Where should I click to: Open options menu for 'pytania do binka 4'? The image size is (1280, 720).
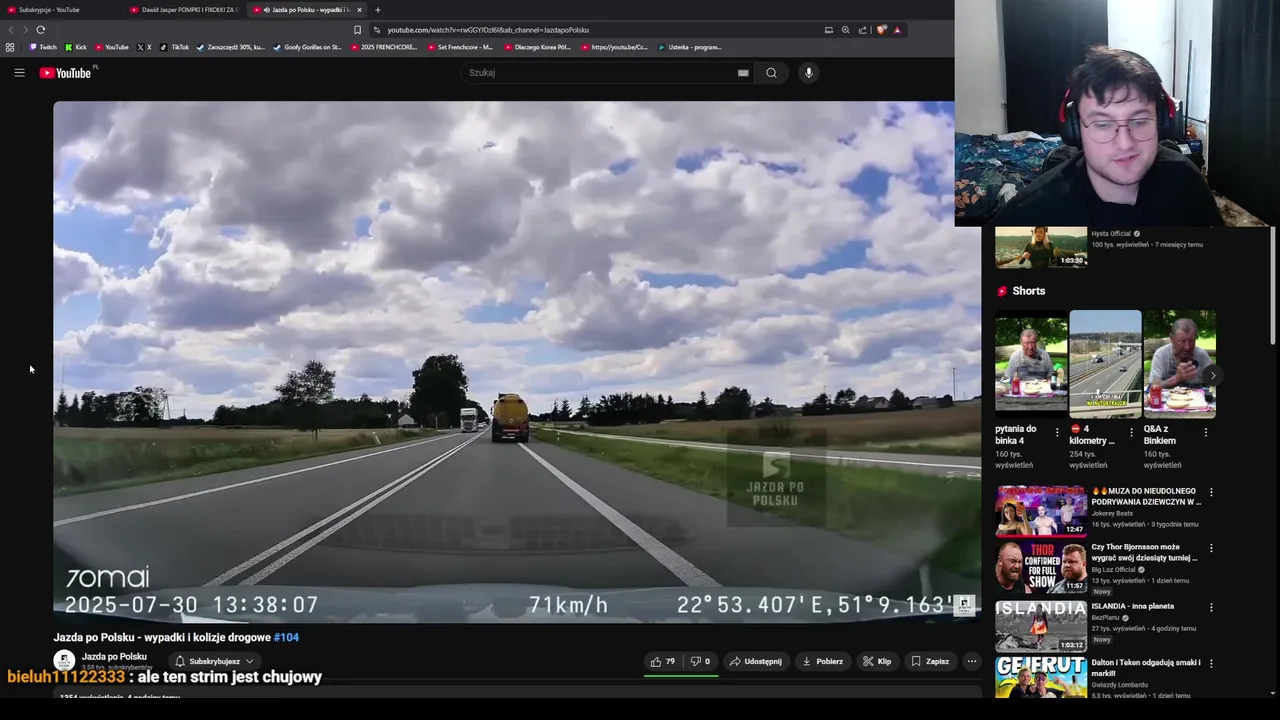tap(1057, 433)
